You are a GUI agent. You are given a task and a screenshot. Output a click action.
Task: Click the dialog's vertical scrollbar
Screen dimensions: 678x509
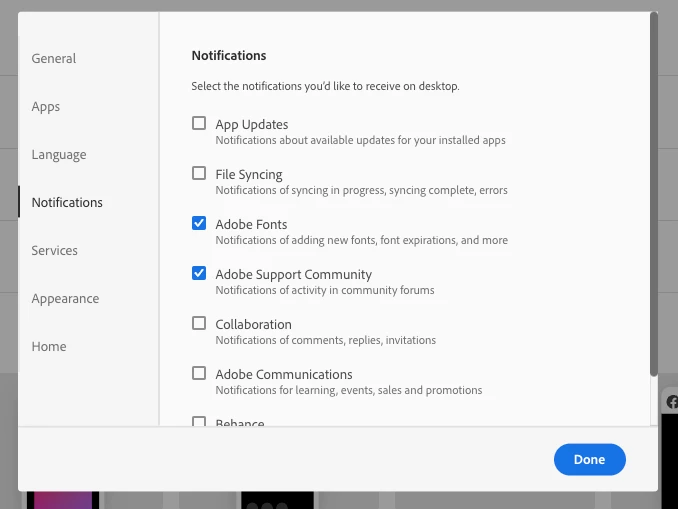point(654,195)
